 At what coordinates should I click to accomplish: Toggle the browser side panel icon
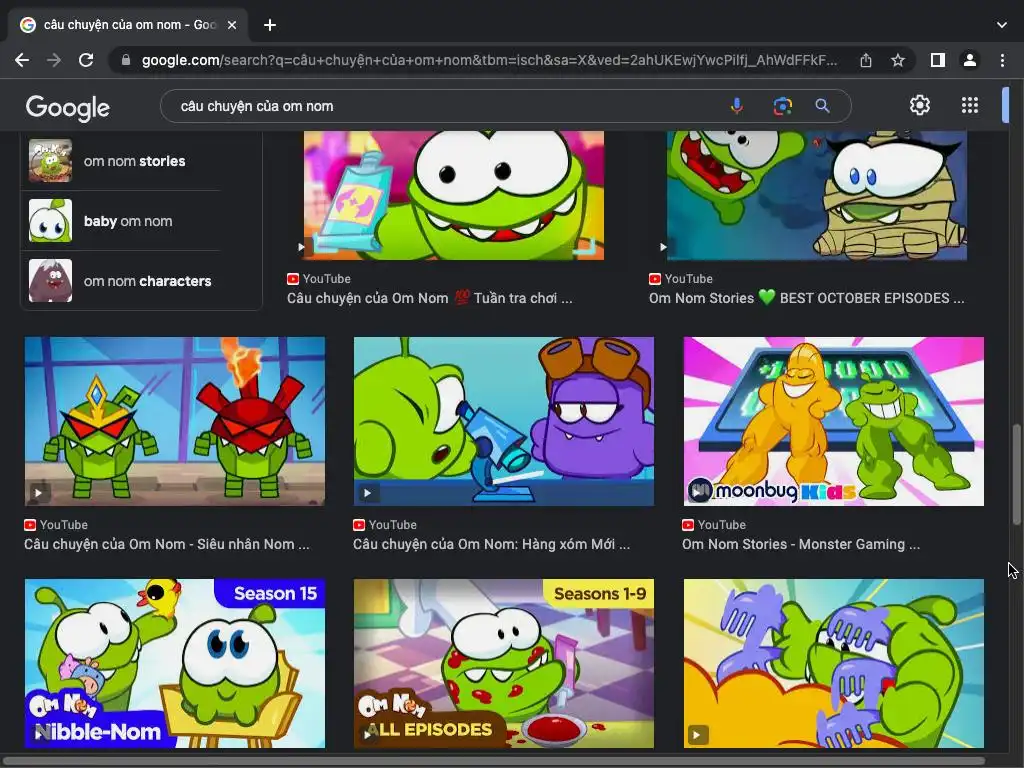click(938, 60)
